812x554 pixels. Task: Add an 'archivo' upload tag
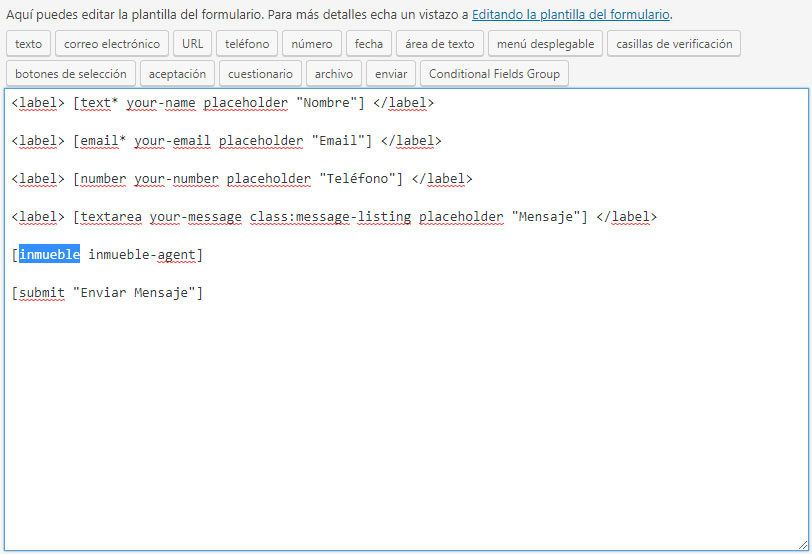[x=333, y=74]
